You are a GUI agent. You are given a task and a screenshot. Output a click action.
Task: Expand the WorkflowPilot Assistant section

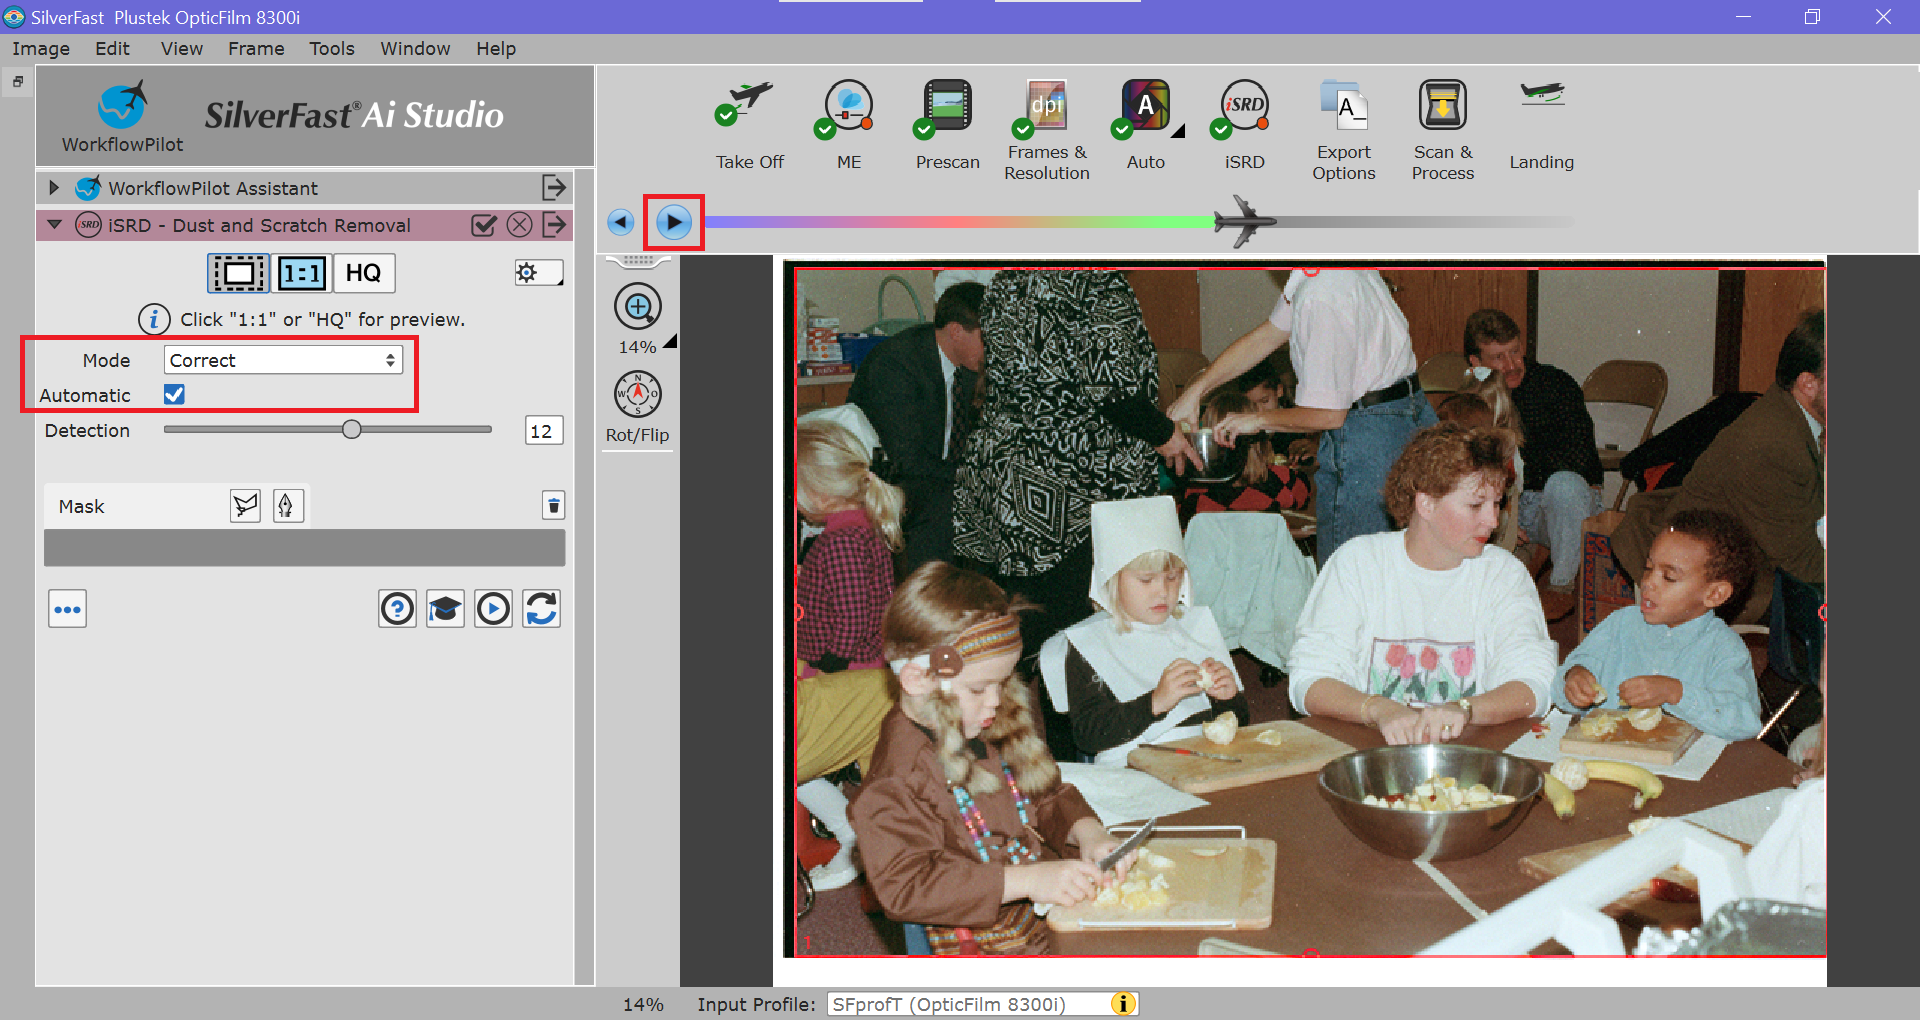coord(54,187)
